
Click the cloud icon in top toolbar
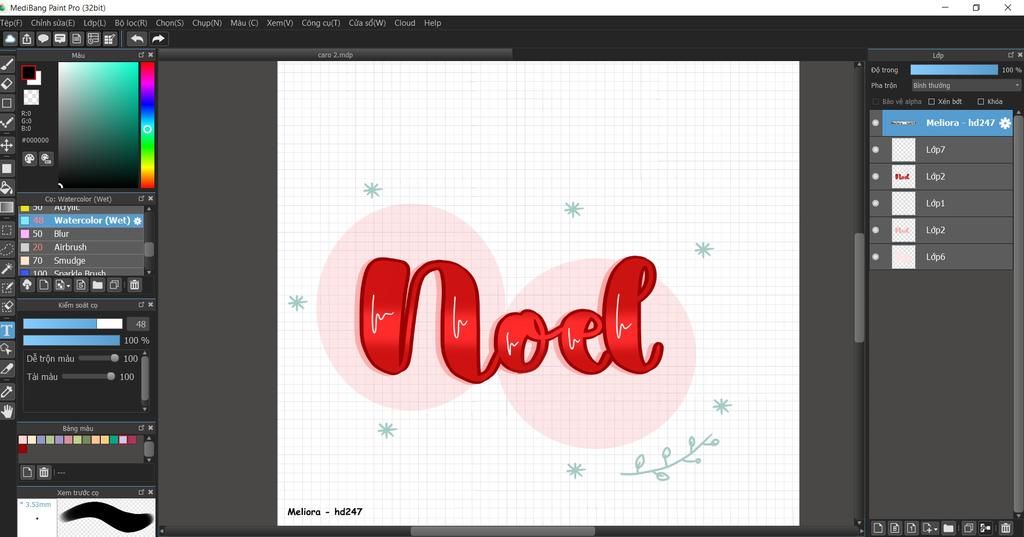coord(10,39)
